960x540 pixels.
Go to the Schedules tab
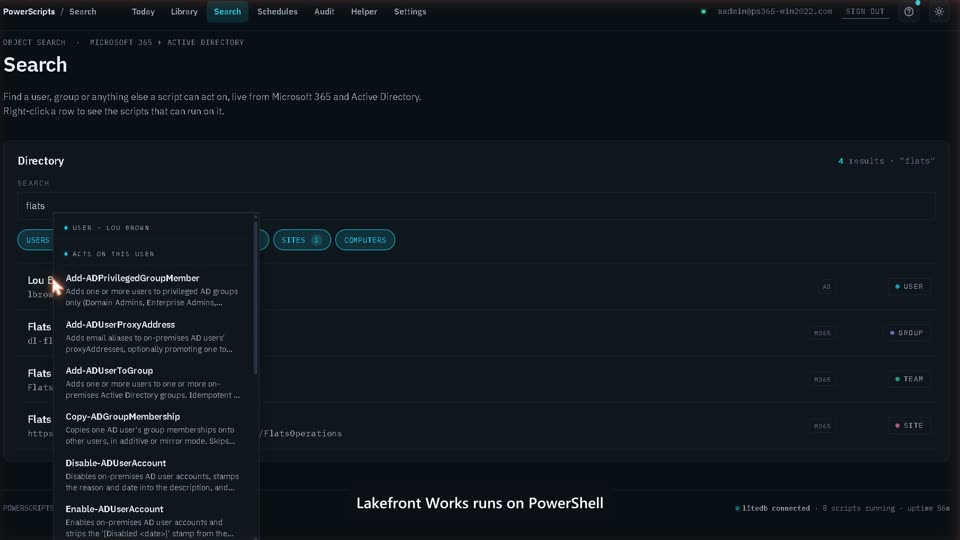(277, 12)
